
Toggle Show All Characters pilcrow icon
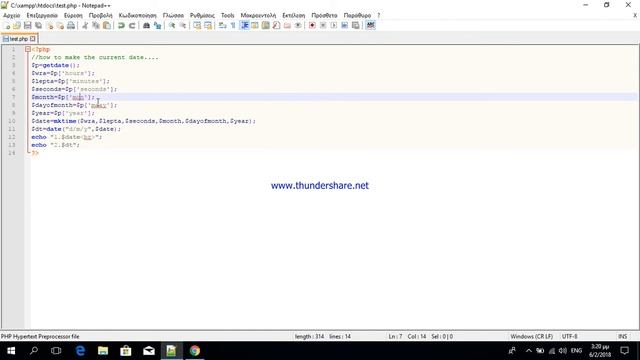233,25
